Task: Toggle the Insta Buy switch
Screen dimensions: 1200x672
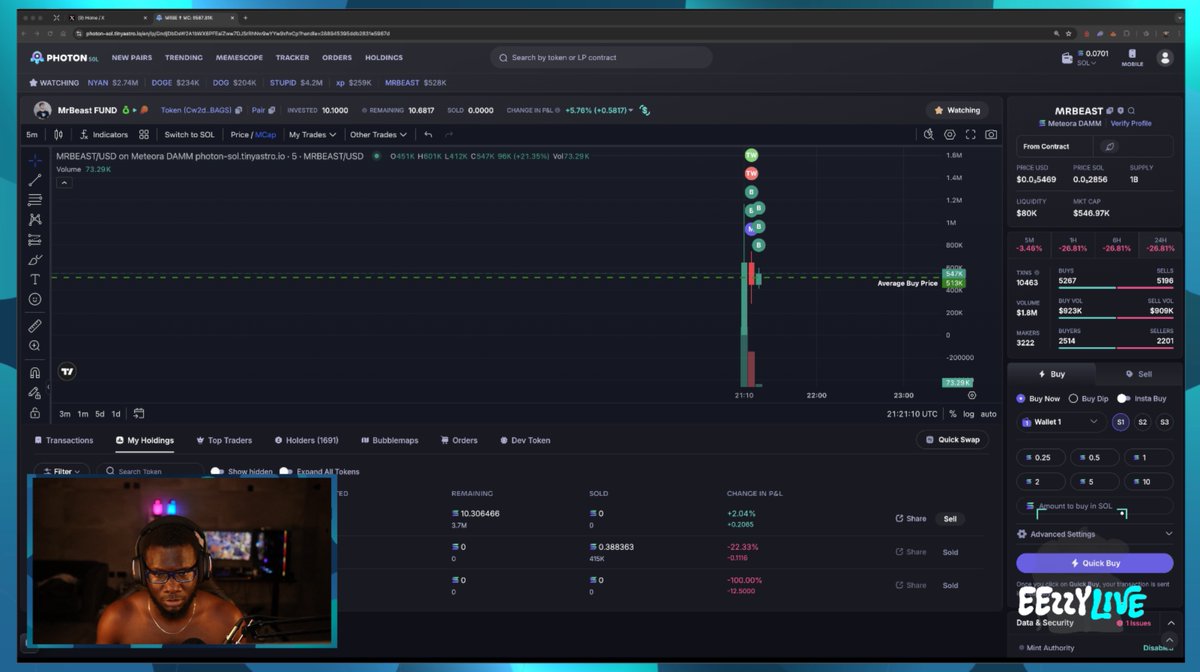Action: [1124, 398]
